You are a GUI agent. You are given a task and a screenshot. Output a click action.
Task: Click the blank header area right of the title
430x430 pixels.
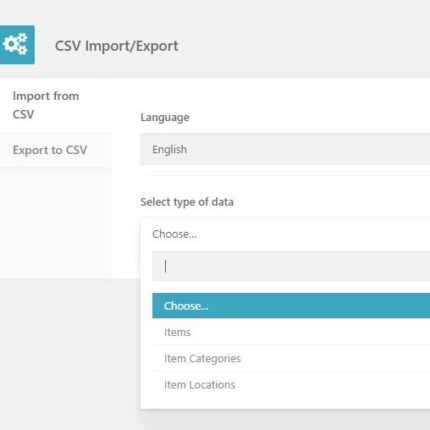pos(303,46)
